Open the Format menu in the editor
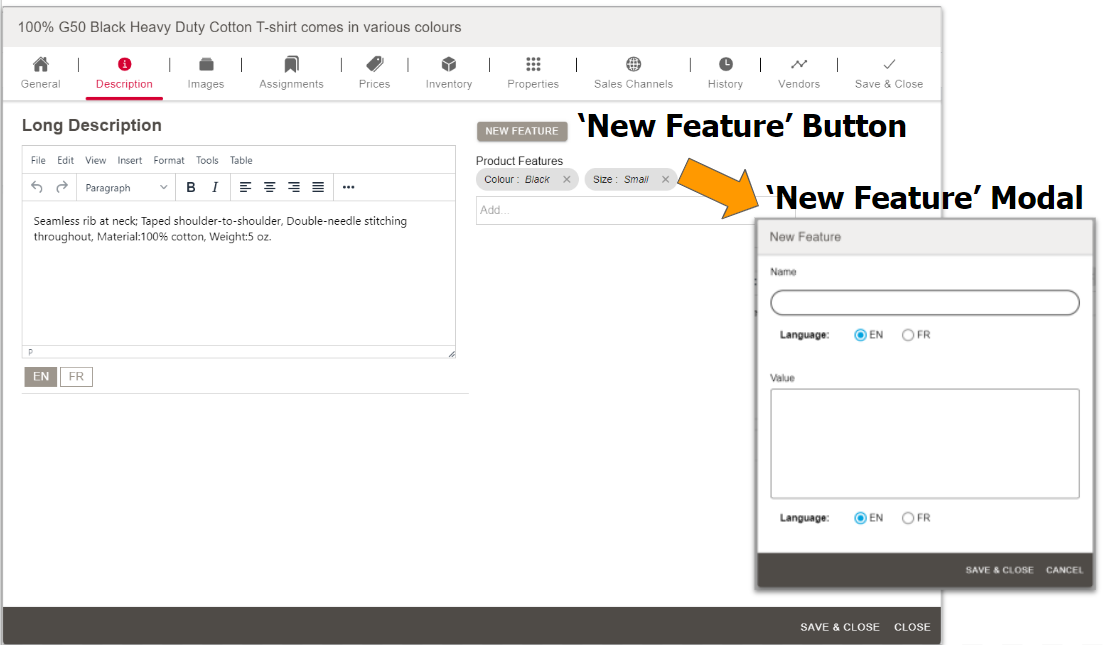 (x=168, y=160)
